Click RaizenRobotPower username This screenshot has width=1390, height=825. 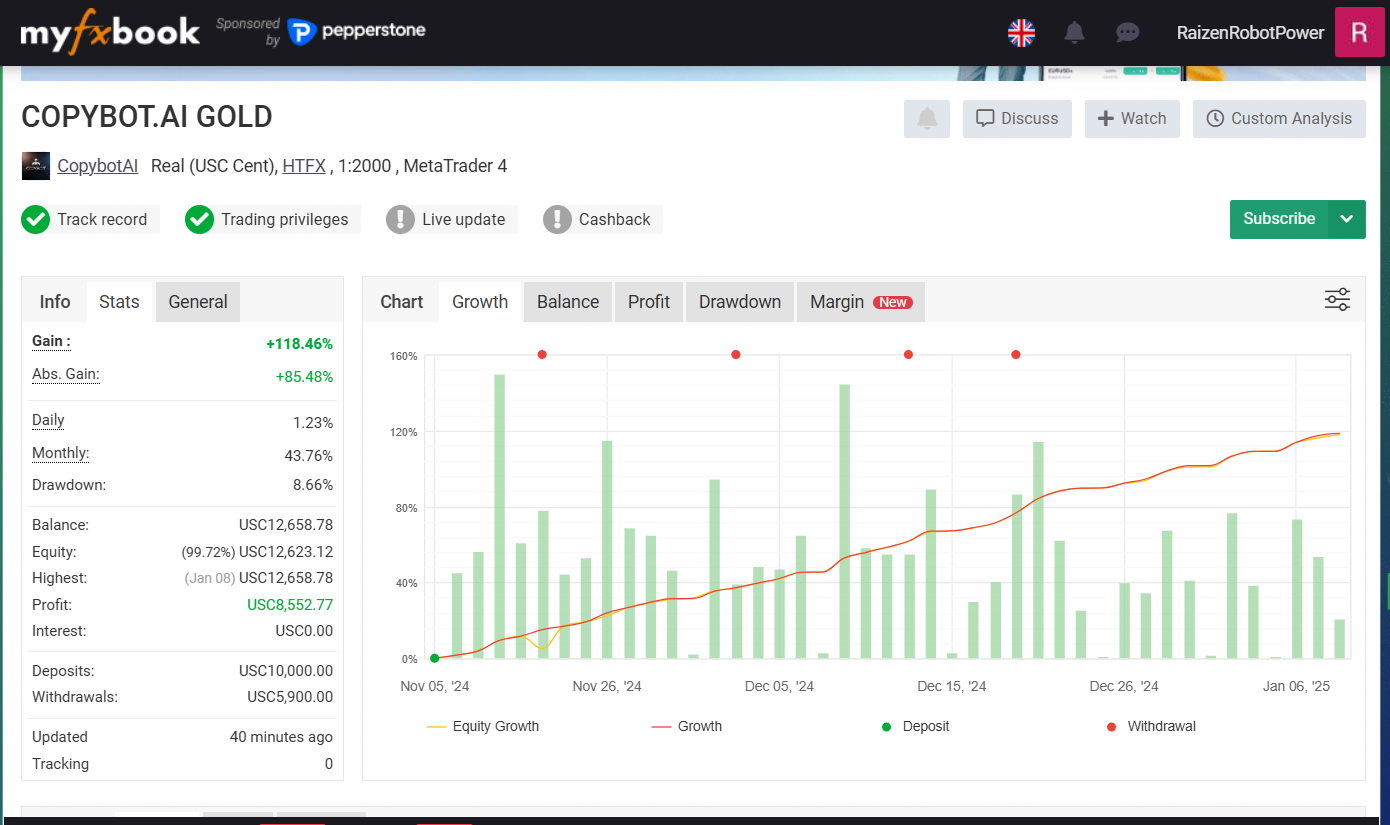click(1250, 33)
